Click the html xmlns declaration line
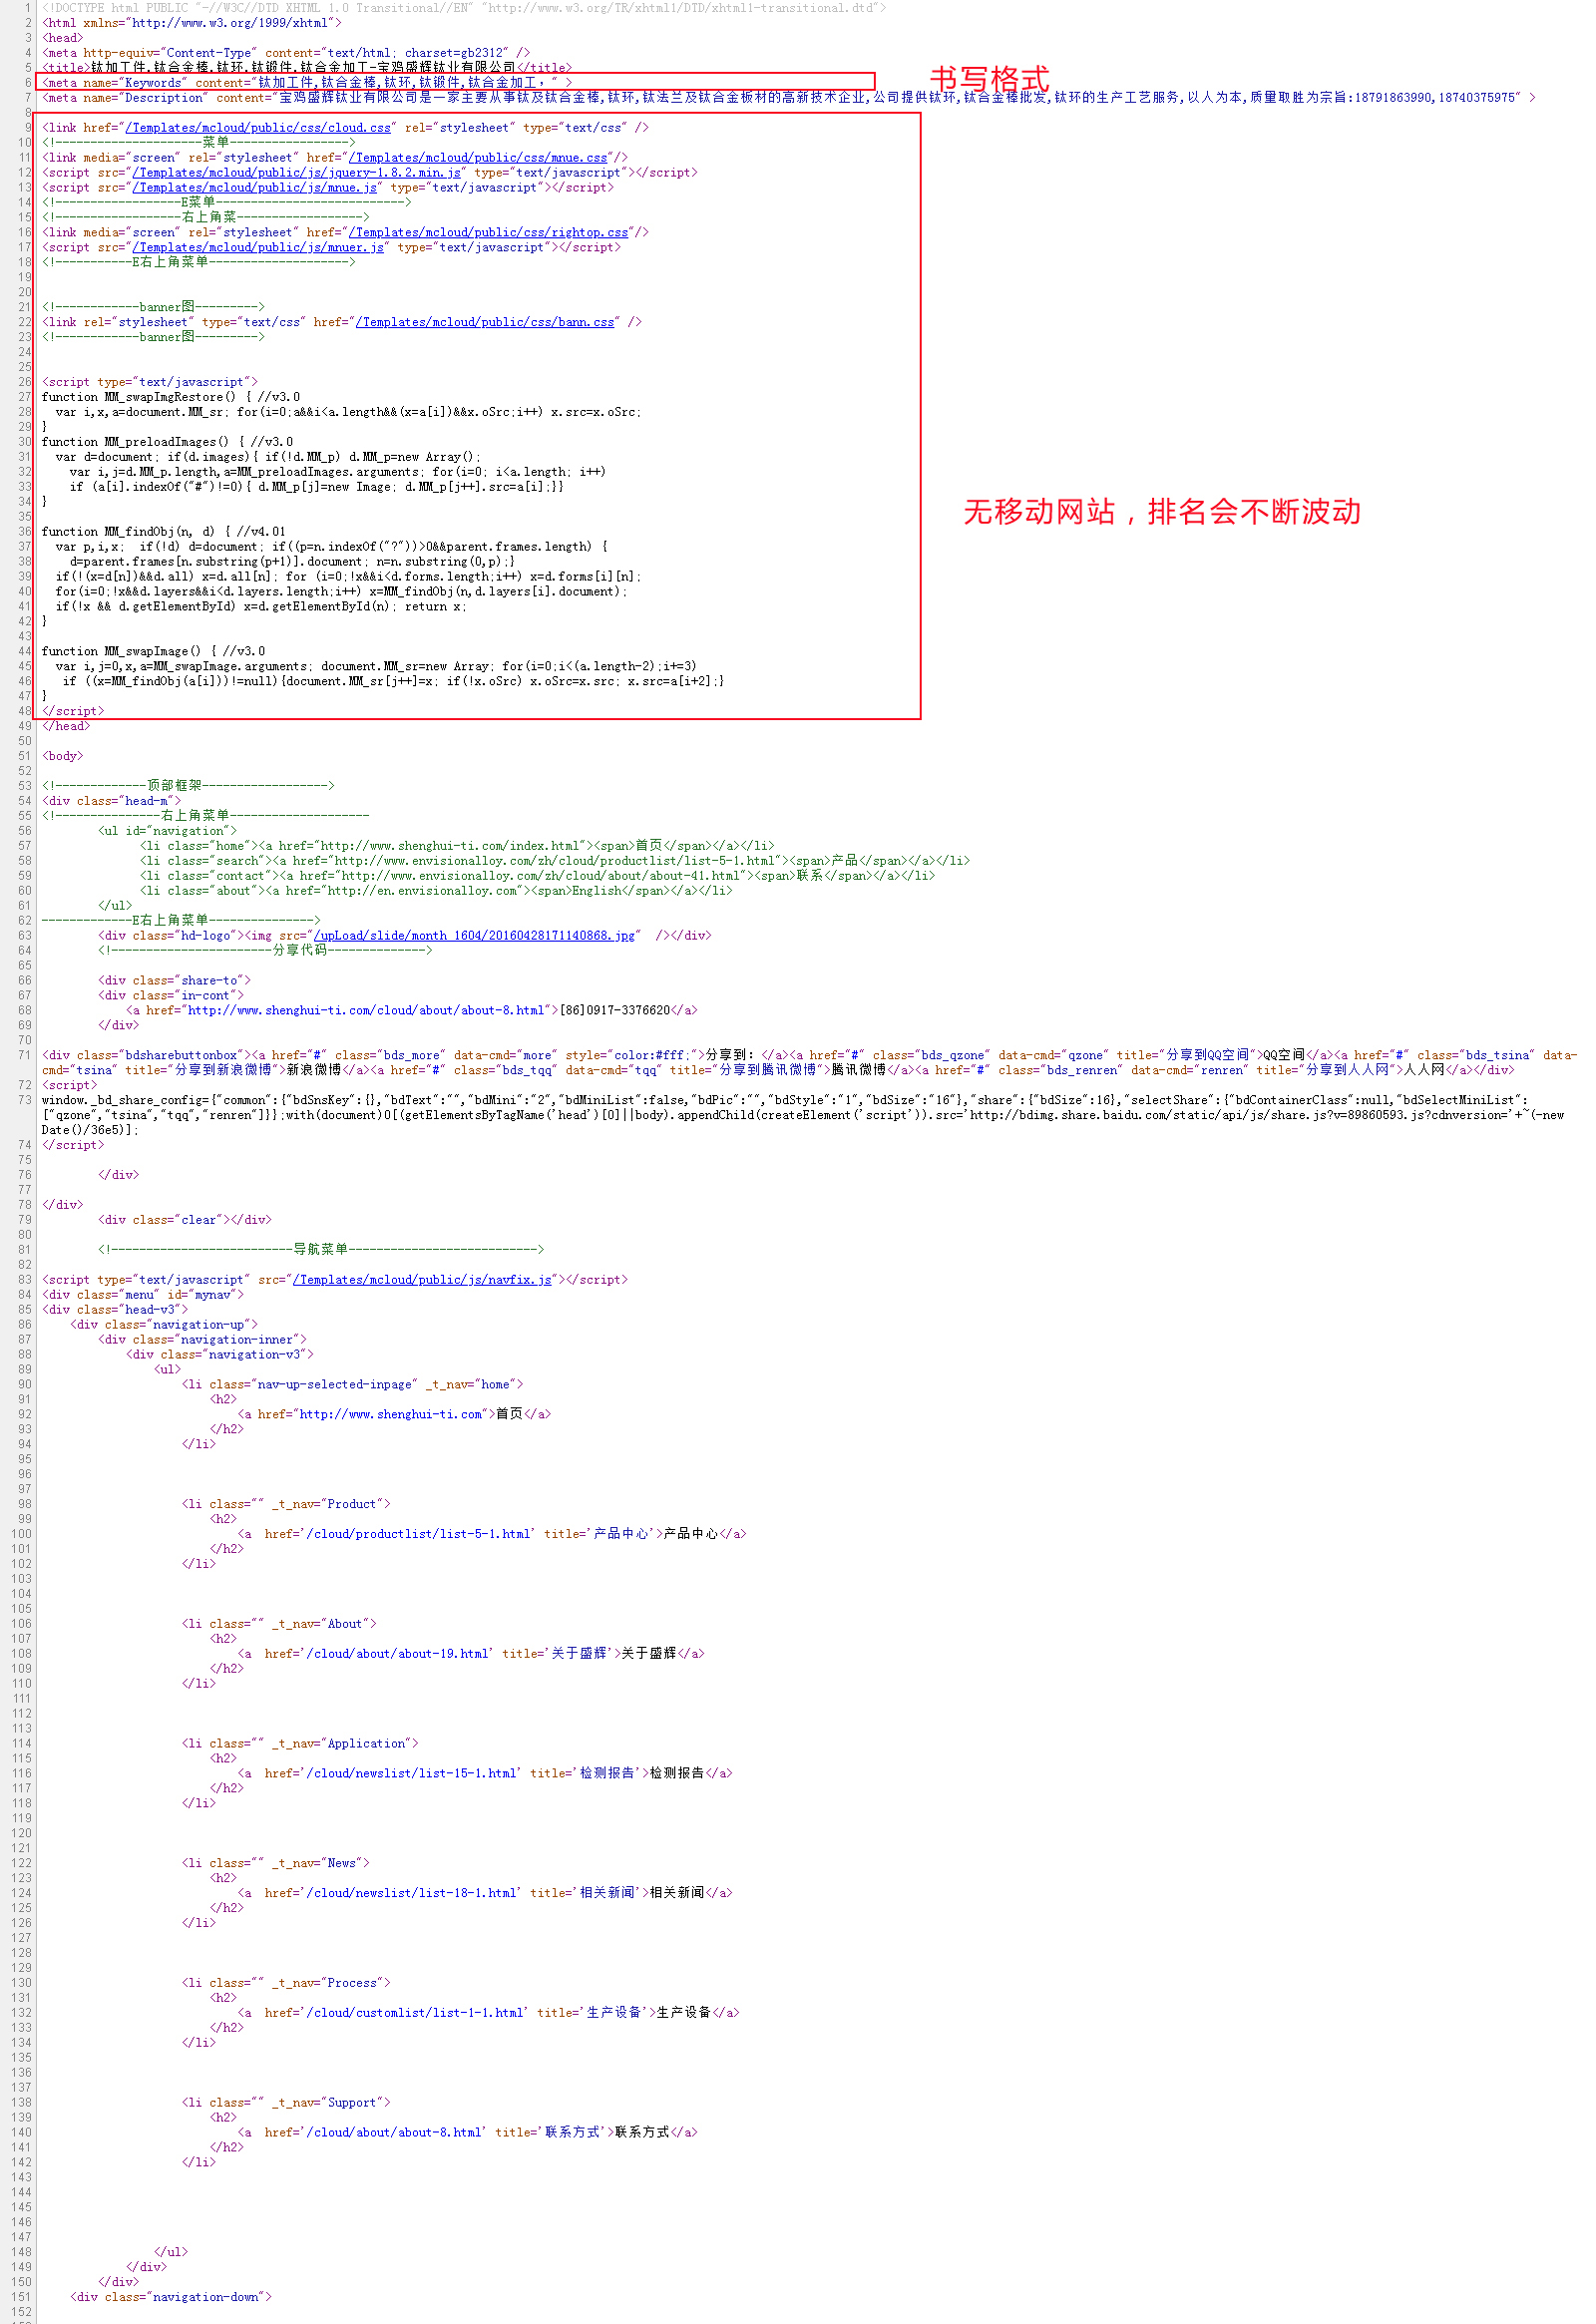 191,23
